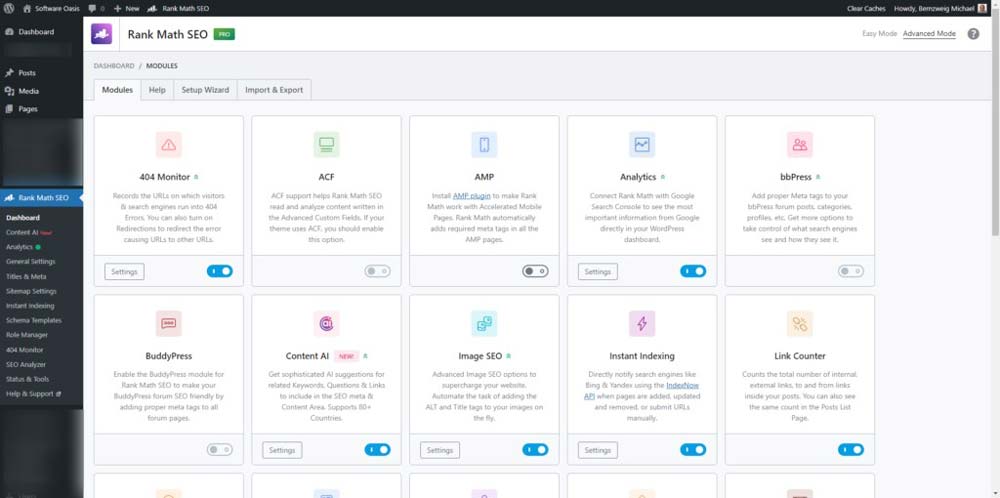Open the comments bubble icon in admin bar
The height and width of the screenshot is (498, 1000).
92,8
